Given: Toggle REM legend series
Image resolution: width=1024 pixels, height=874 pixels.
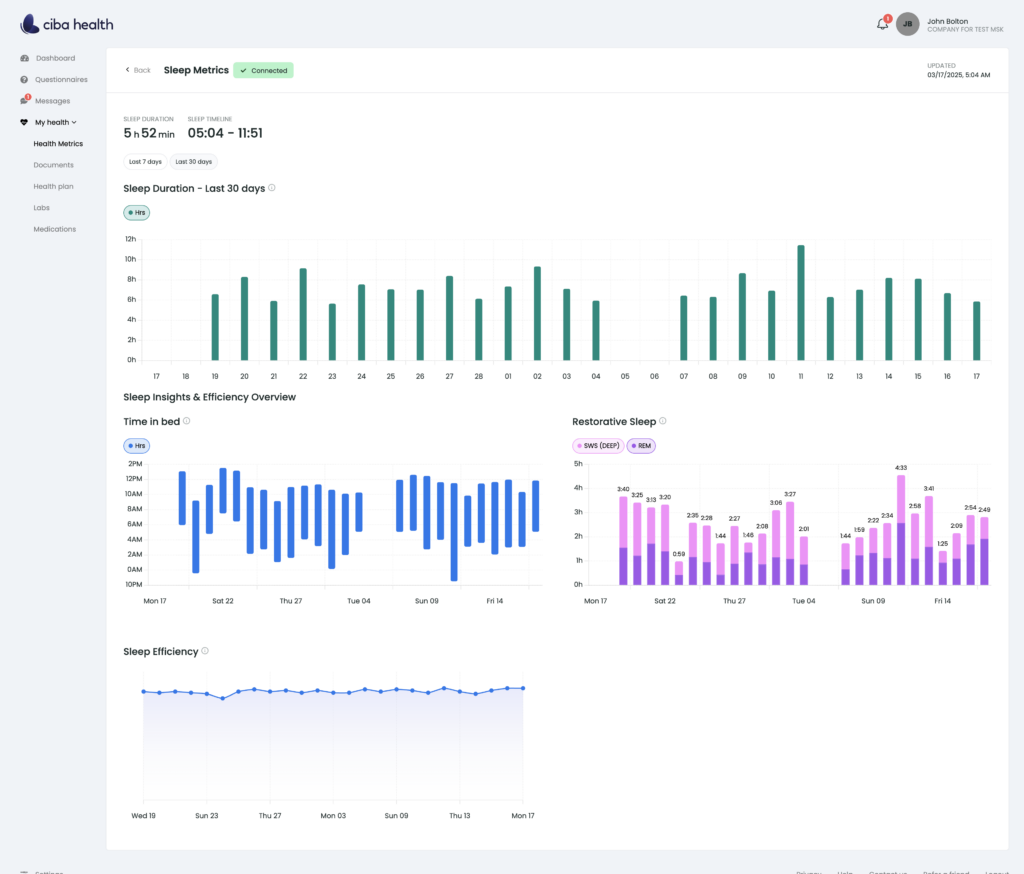Looking at the screenshot, I should 641,446.
